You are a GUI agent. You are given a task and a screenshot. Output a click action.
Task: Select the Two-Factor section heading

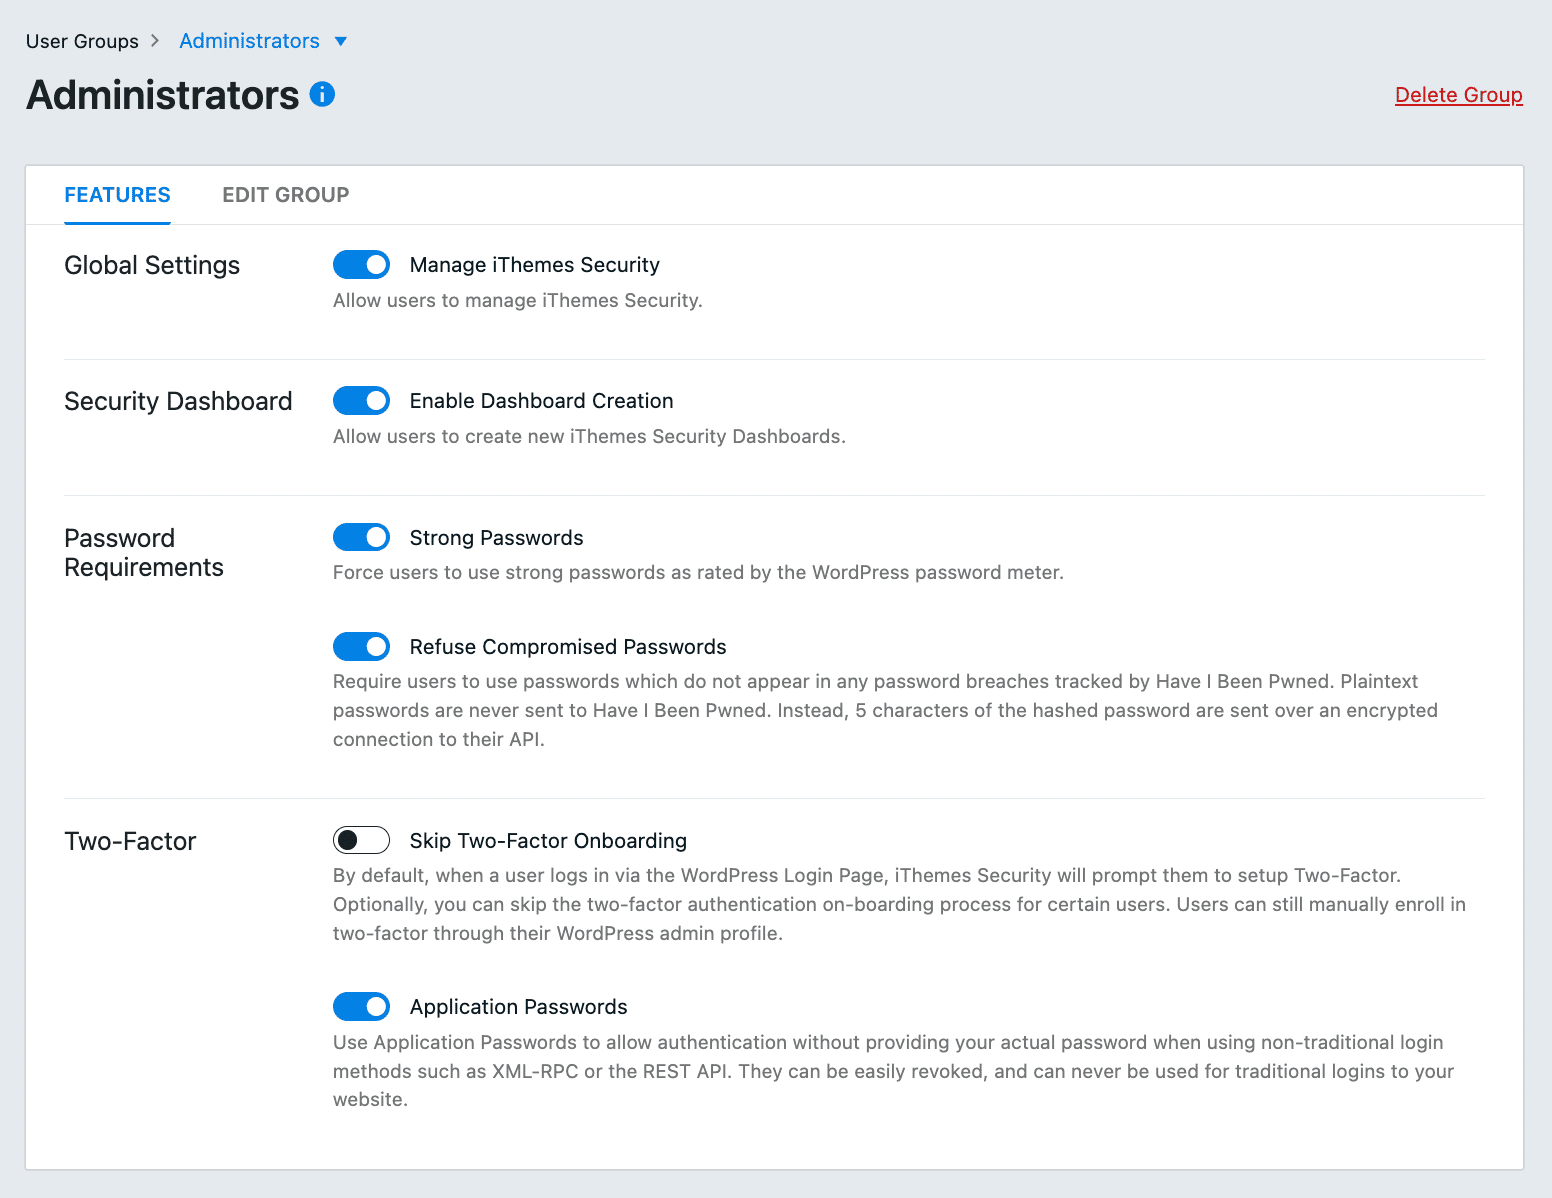click(x=130, y=841)
